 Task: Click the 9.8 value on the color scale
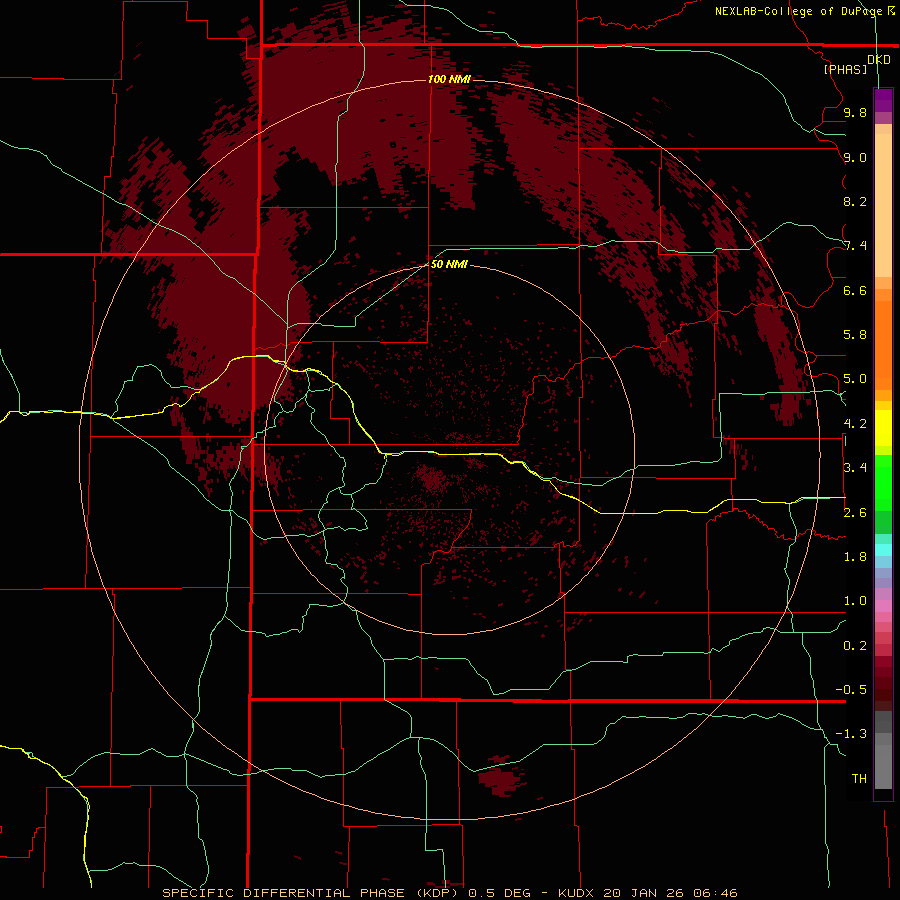(855, 112)
